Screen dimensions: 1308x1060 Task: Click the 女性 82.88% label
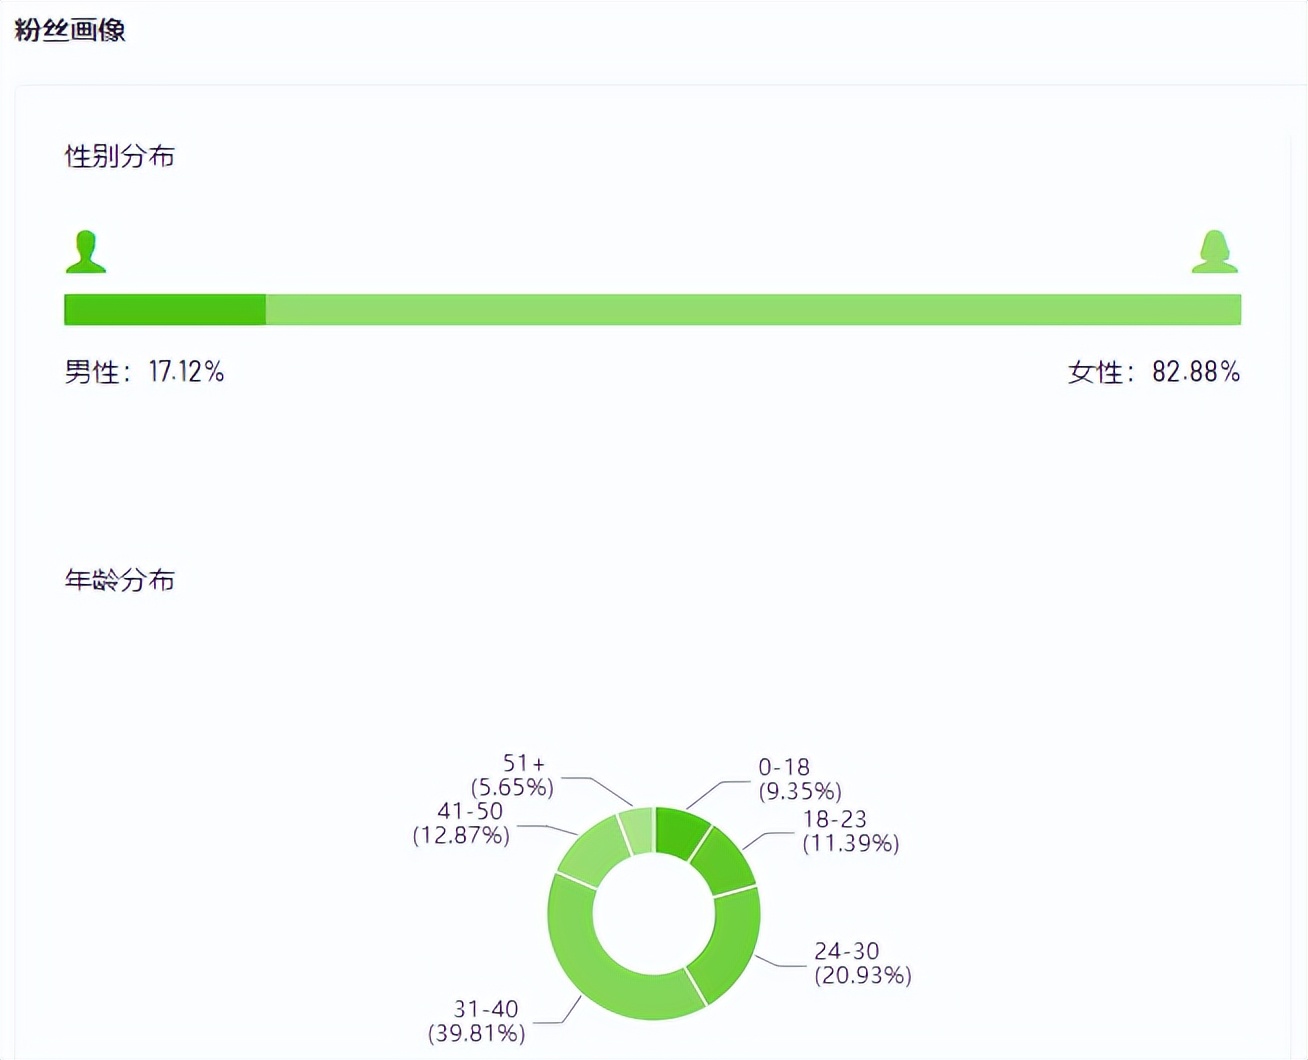pos(1153,372)
